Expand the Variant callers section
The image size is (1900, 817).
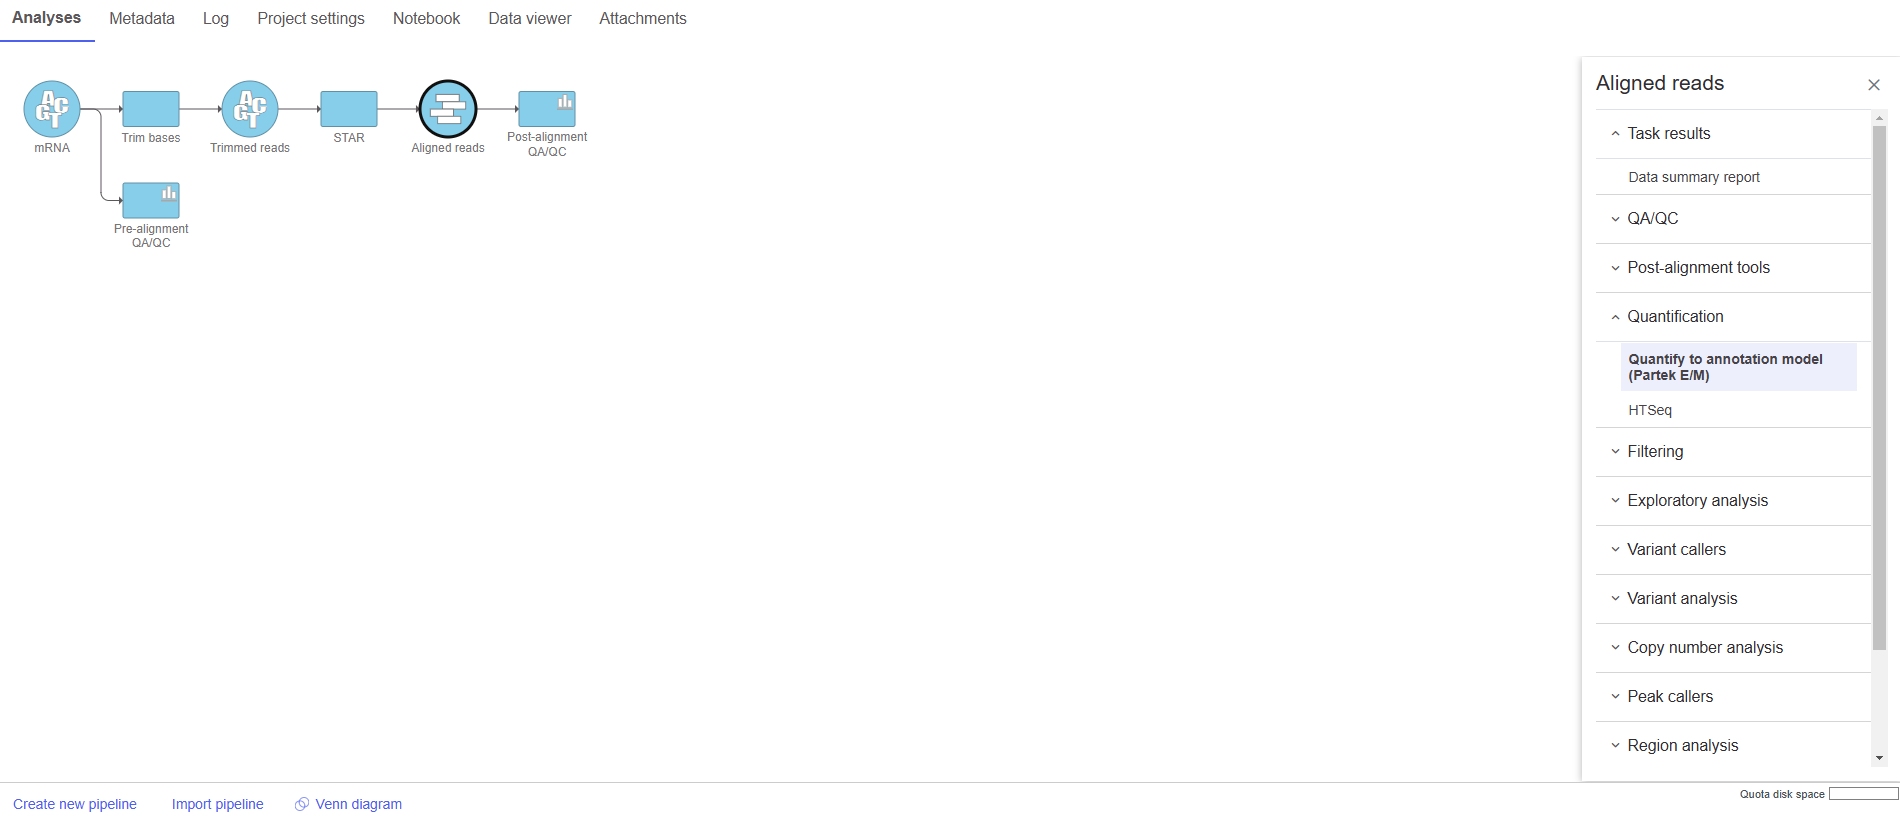[1675, 550]
